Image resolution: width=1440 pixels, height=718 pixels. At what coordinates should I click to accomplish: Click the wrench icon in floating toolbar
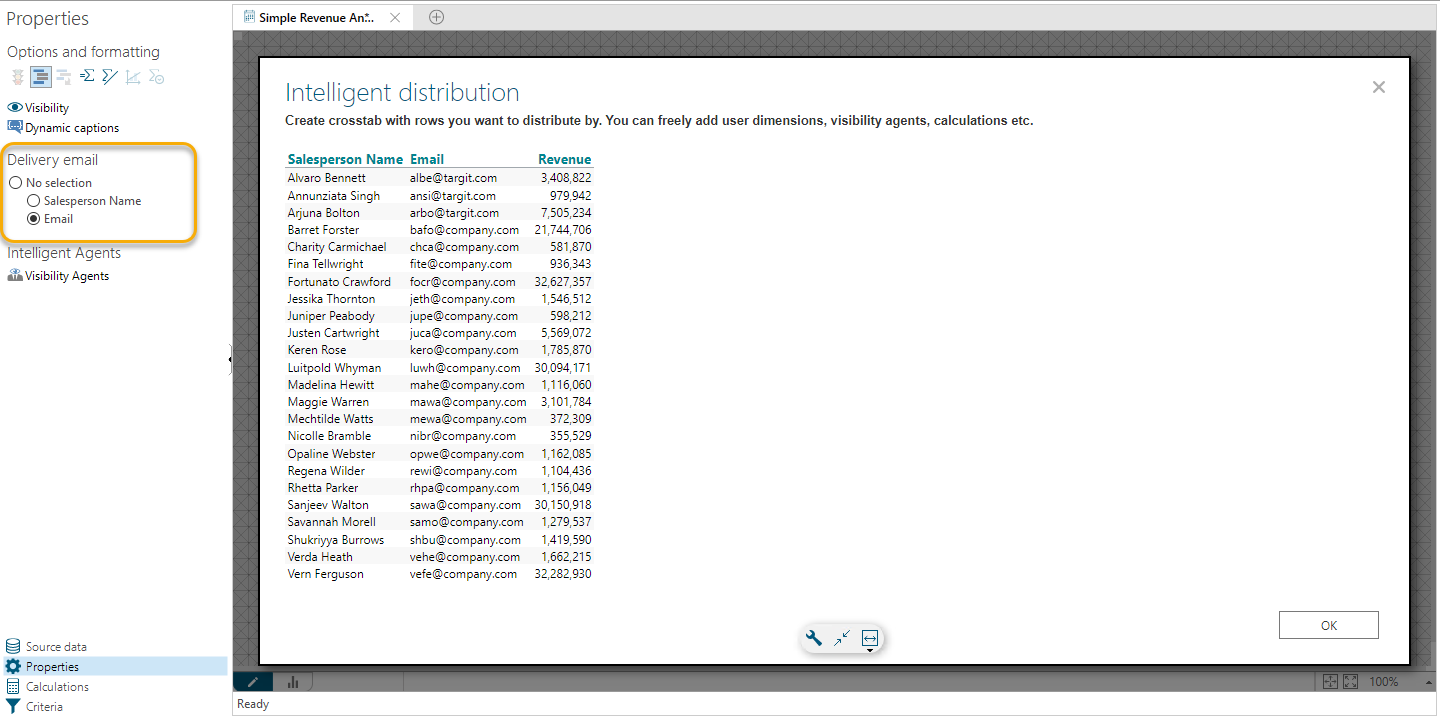tap(814, 638)
